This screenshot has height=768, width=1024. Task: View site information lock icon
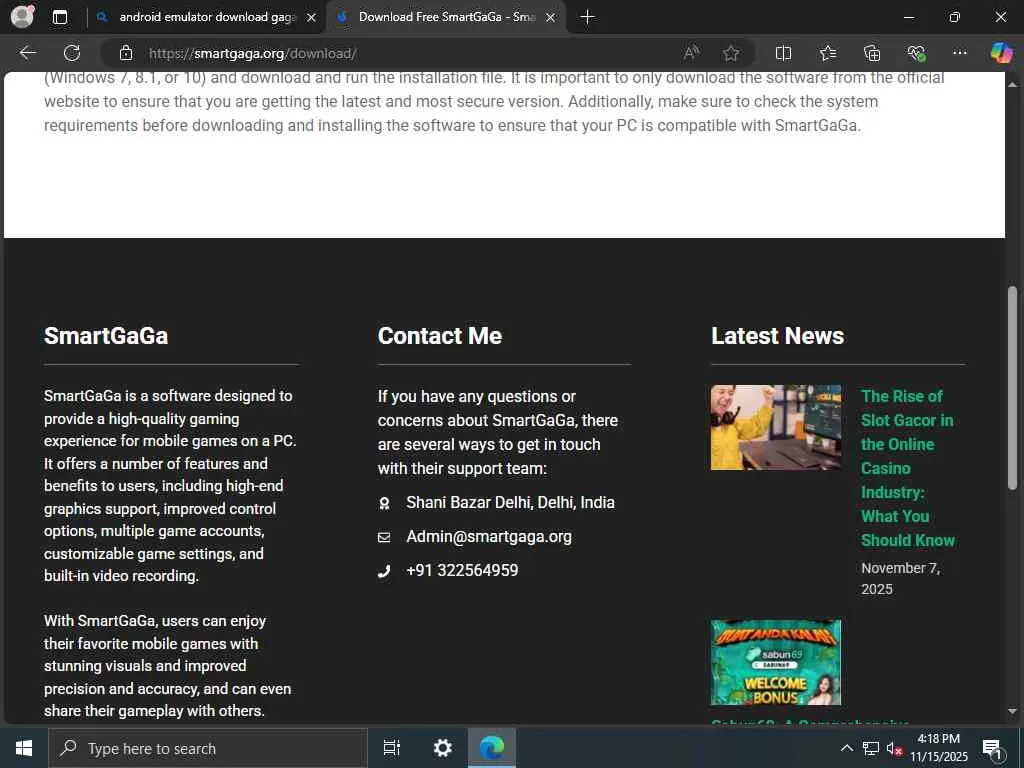[125, 53]
